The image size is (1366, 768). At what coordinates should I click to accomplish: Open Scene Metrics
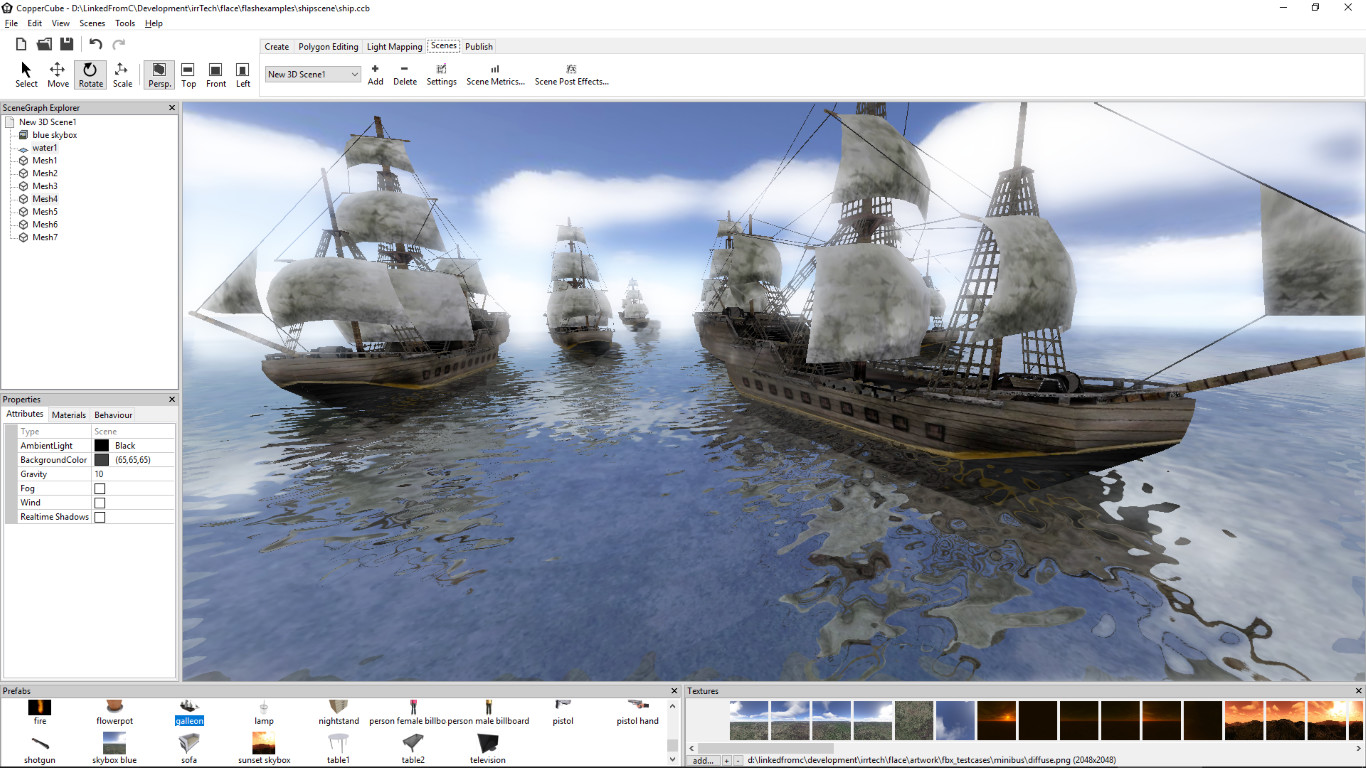[497, 74]
